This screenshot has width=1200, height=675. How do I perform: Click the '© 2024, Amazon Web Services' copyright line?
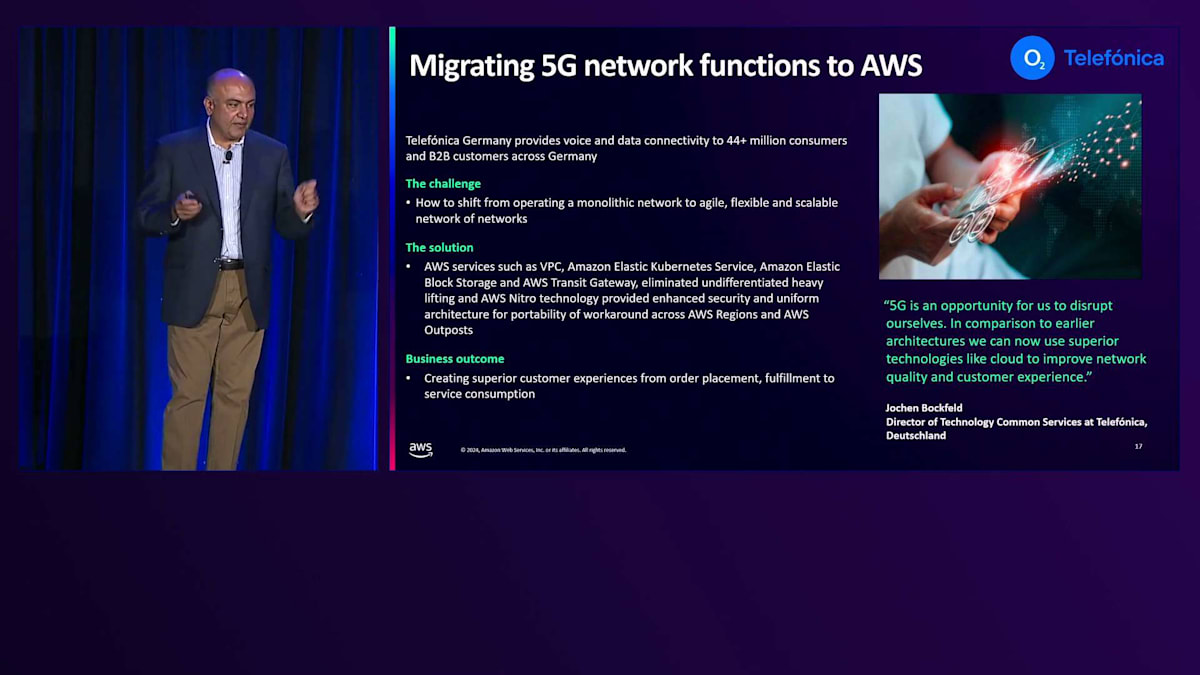tap(543, 450)
